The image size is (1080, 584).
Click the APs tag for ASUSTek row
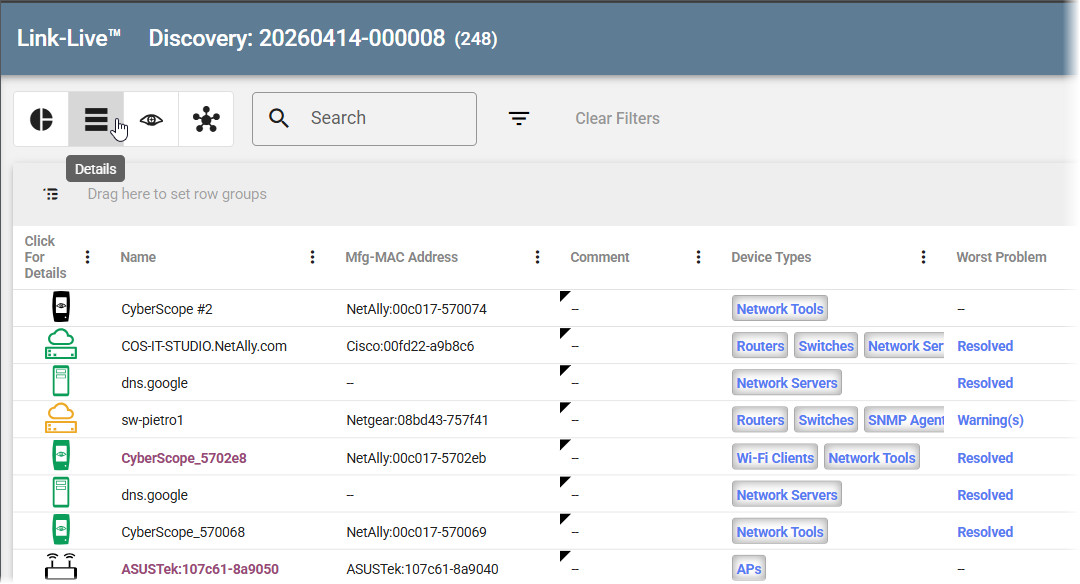749,569
